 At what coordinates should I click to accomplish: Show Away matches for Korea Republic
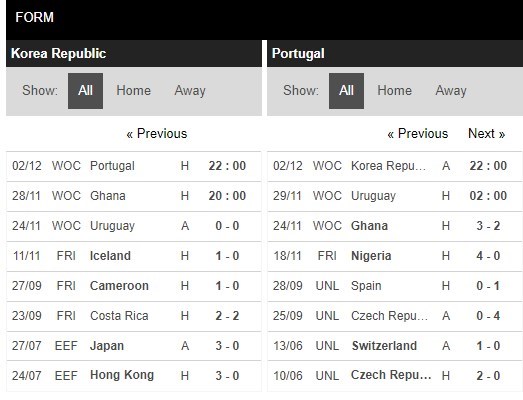[190, 91]
